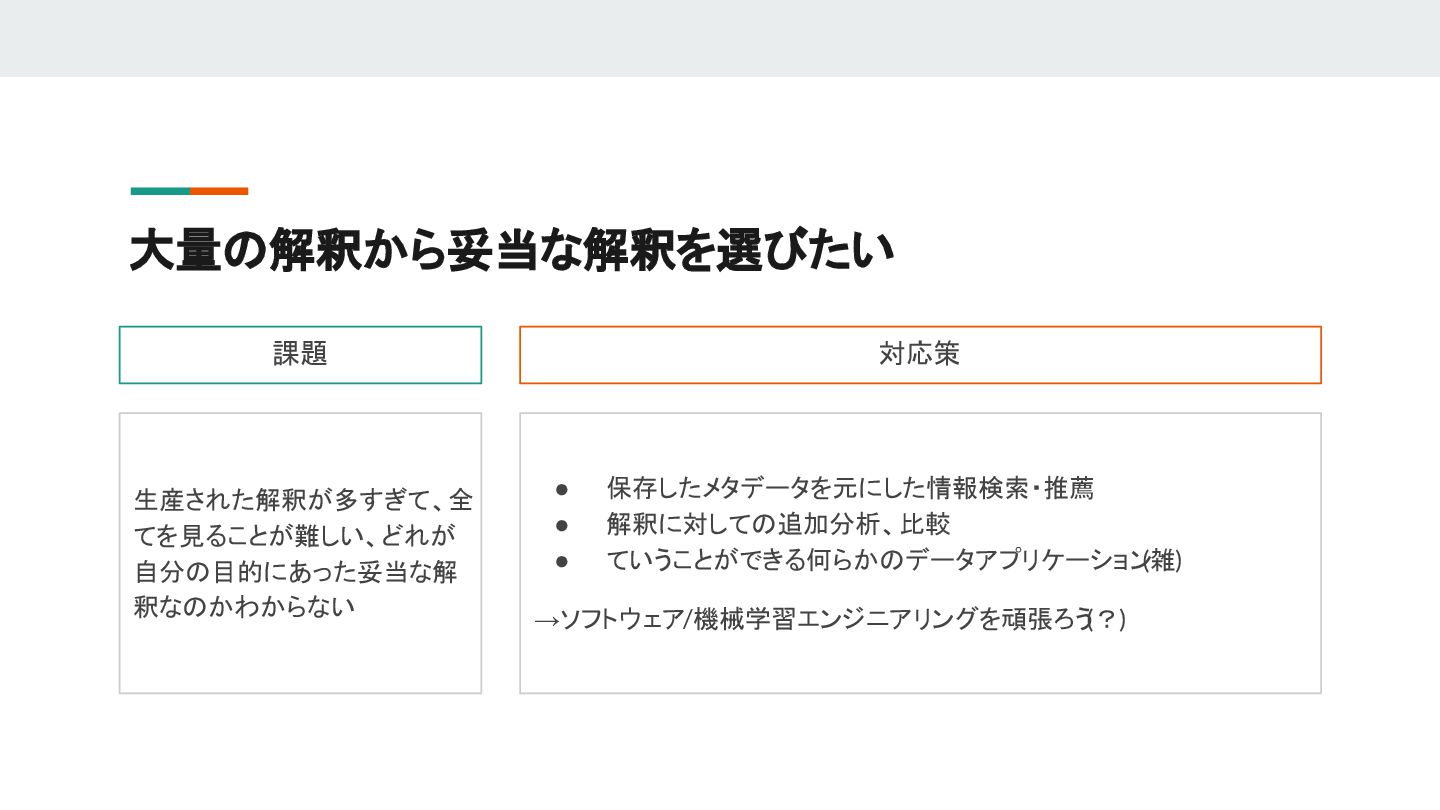Select the second bullet point marker
The width and height of the screenshot is (1440, 810).
(562, 525)
